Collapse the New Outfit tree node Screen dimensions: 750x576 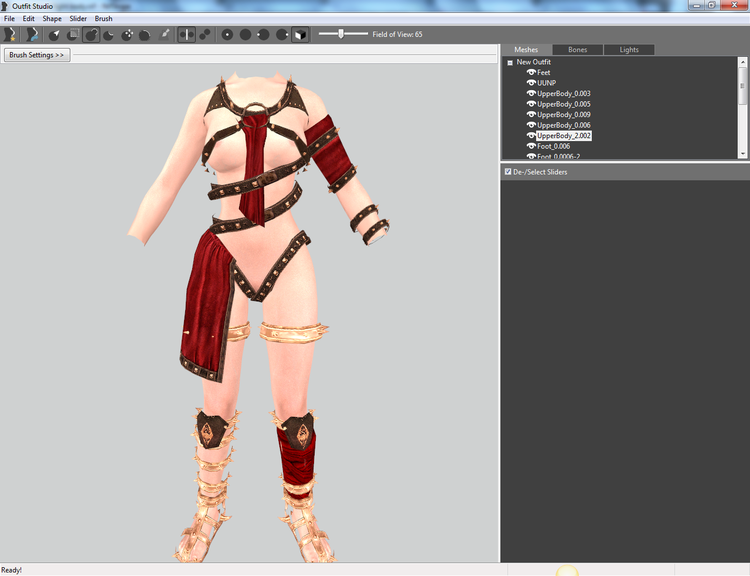tap(510, 62)
